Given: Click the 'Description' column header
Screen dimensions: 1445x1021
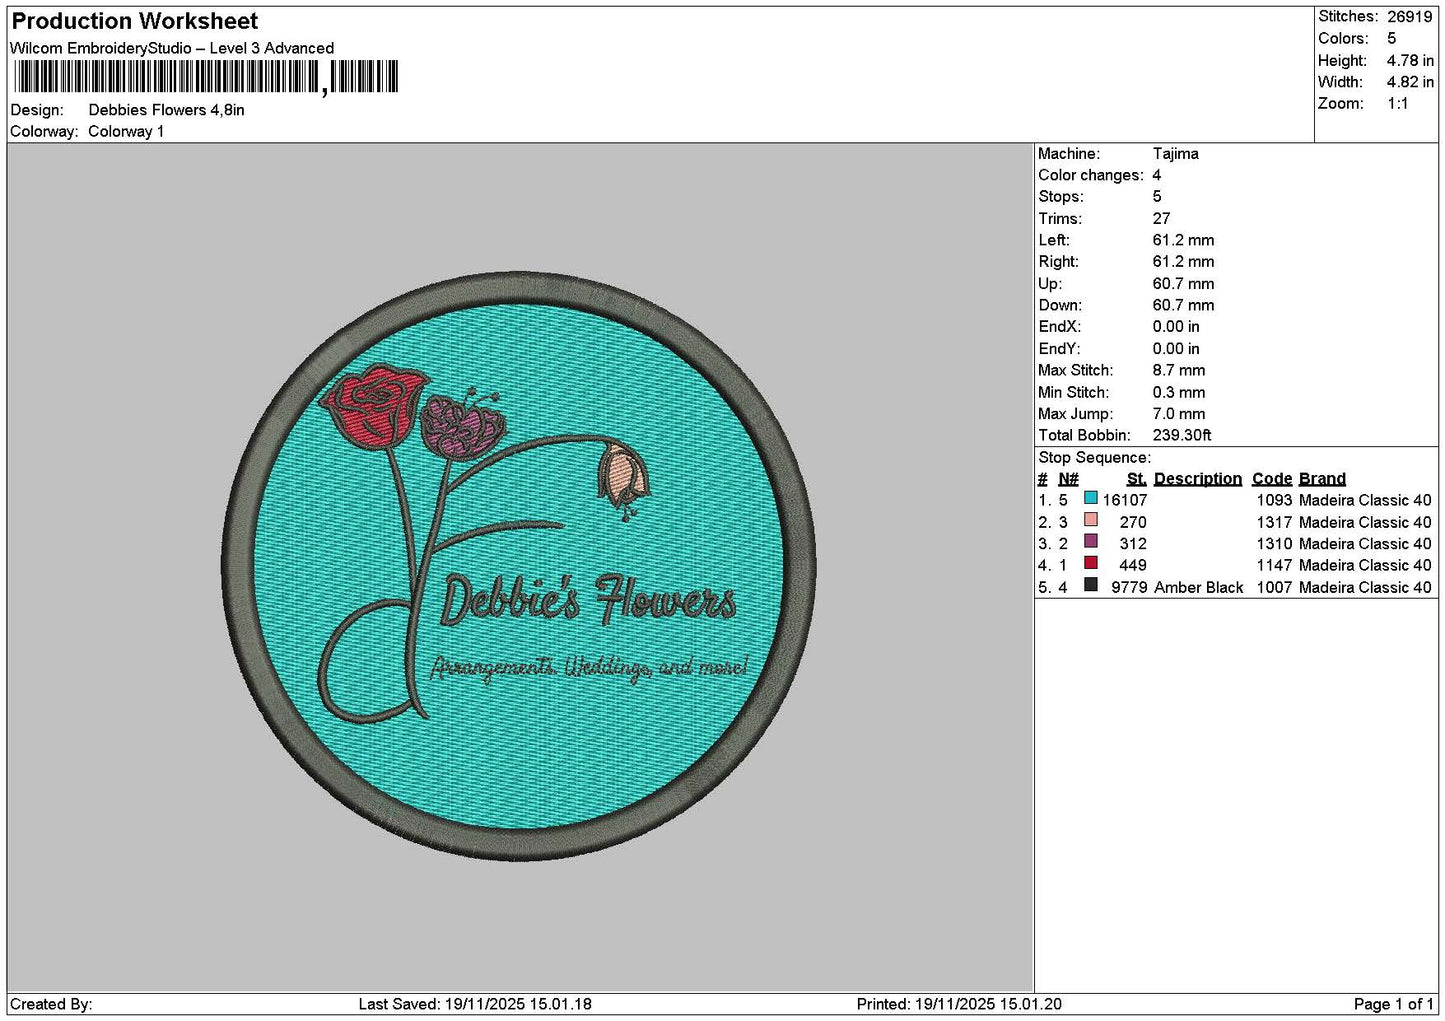Looking at the screenshot, I should coord(1198,479).
